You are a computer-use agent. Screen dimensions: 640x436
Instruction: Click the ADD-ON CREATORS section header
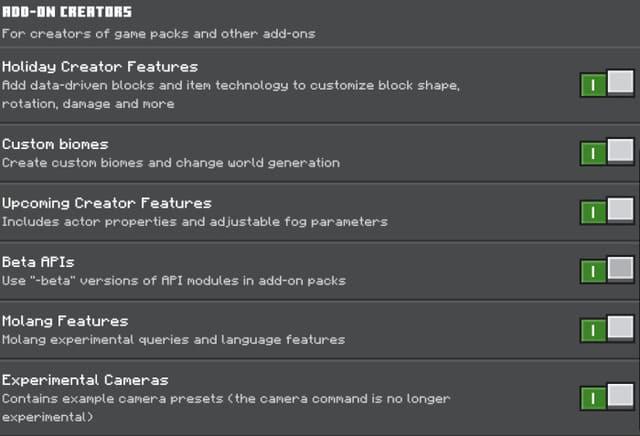(66, 12)
